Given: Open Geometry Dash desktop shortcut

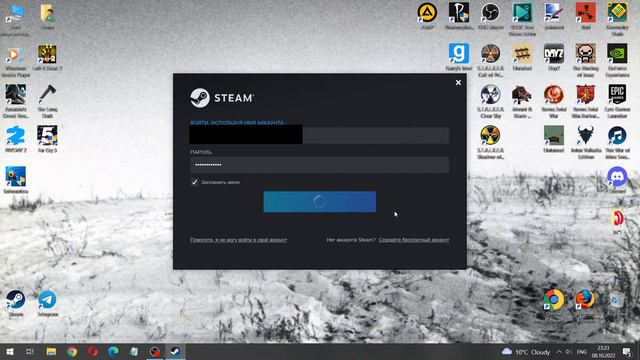Looking at the screenshot, I should click(617, 19).
